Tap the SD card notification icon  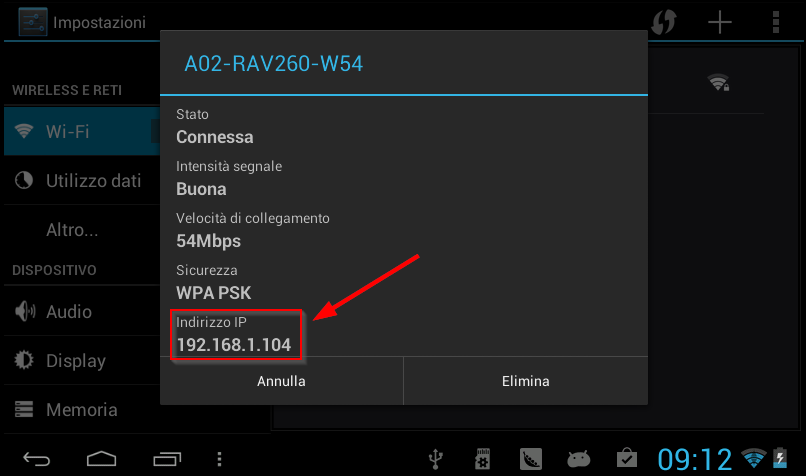coord(482,459)
